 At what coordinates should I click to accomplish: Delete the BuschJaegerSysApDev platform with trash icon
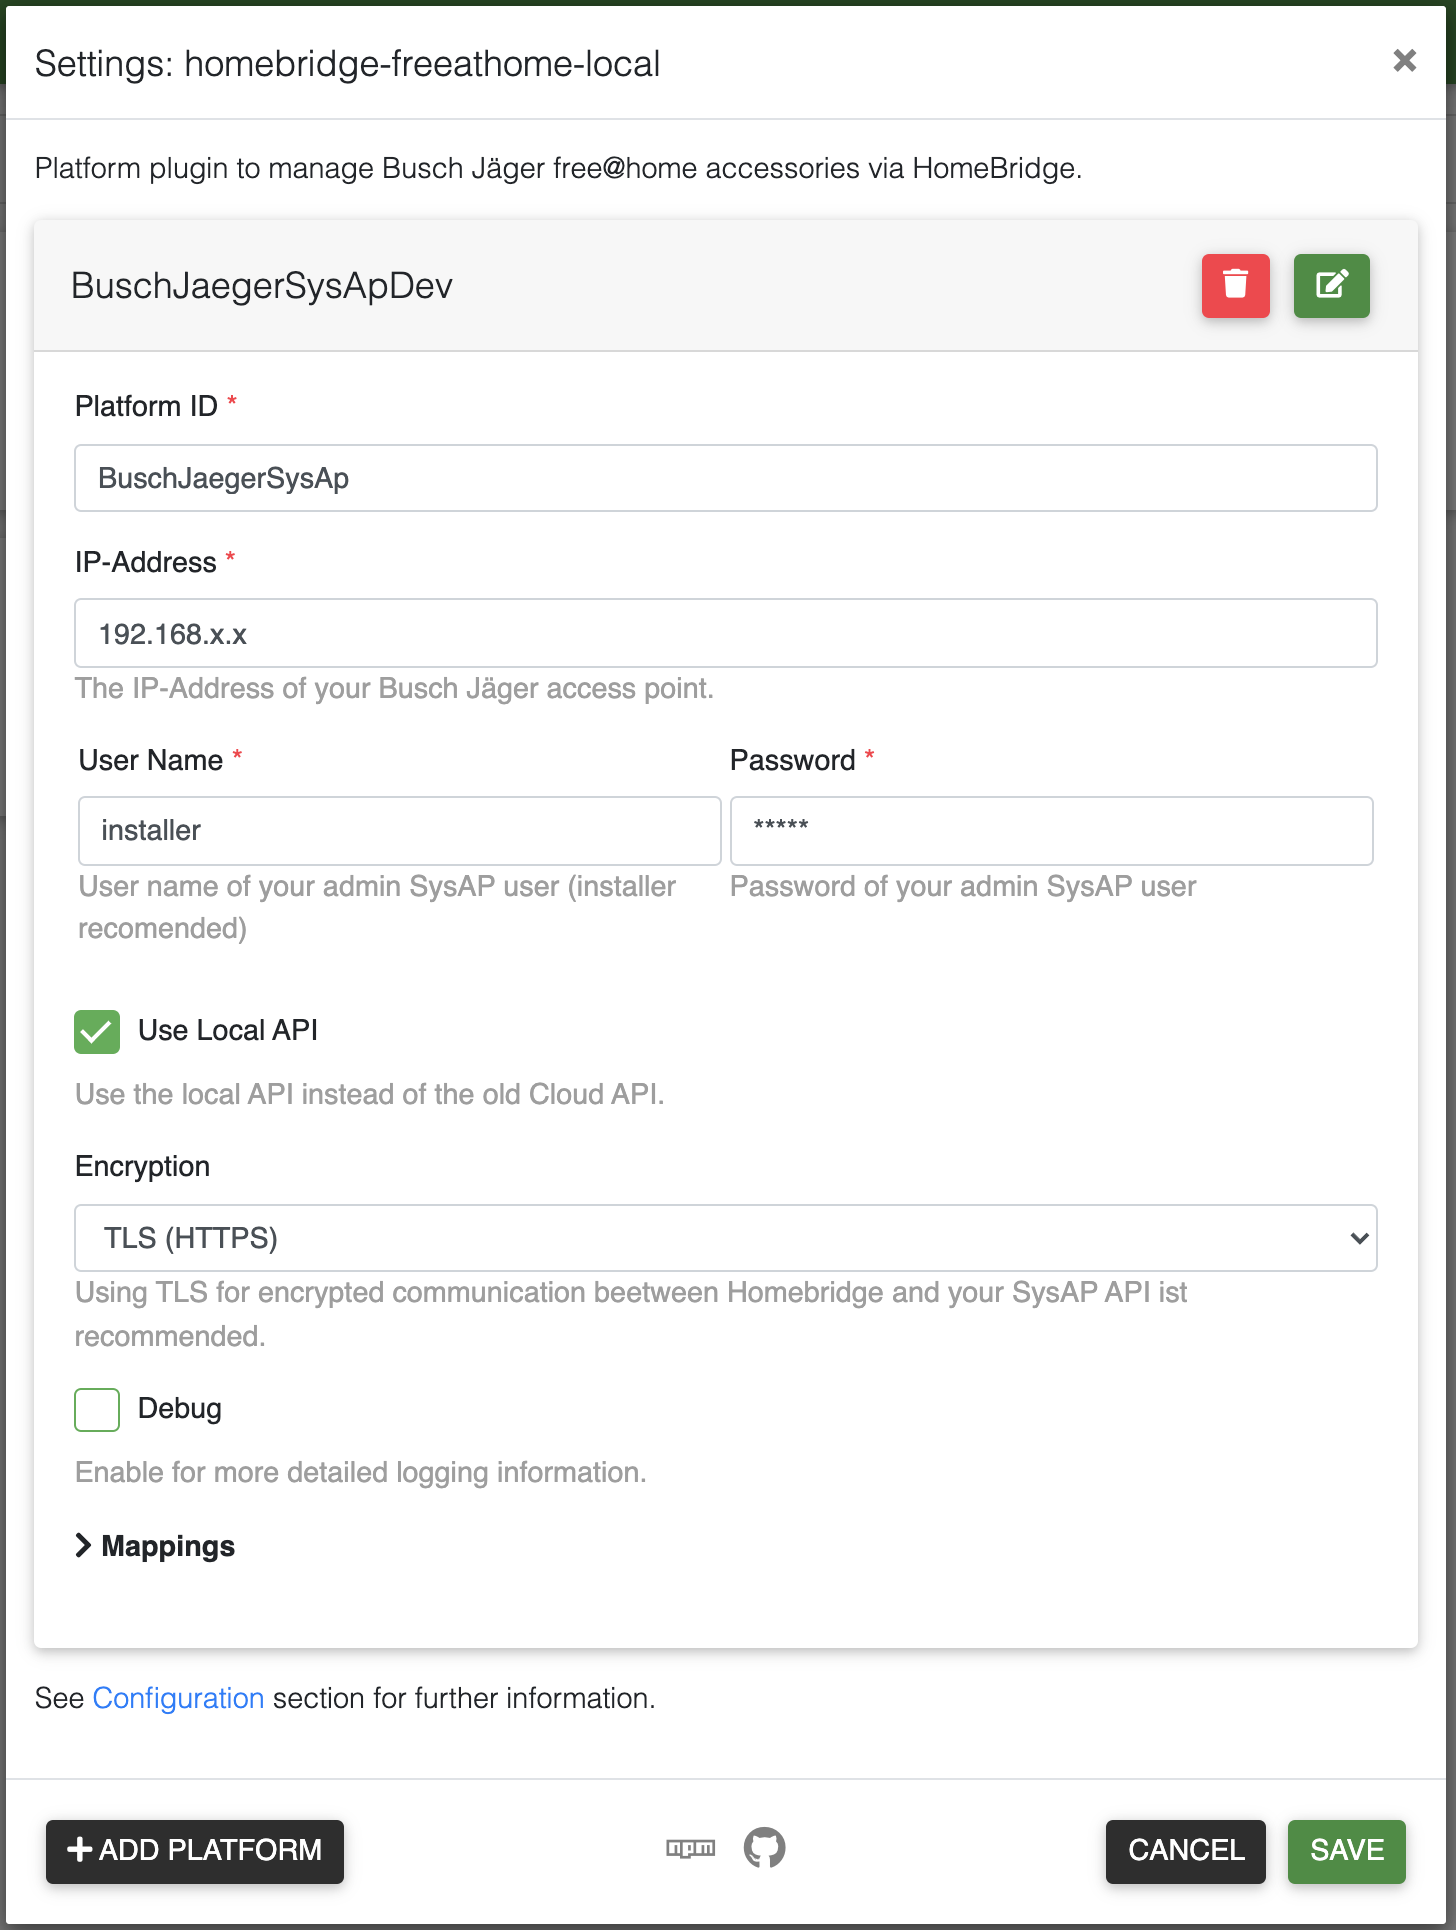[1235, 286]
